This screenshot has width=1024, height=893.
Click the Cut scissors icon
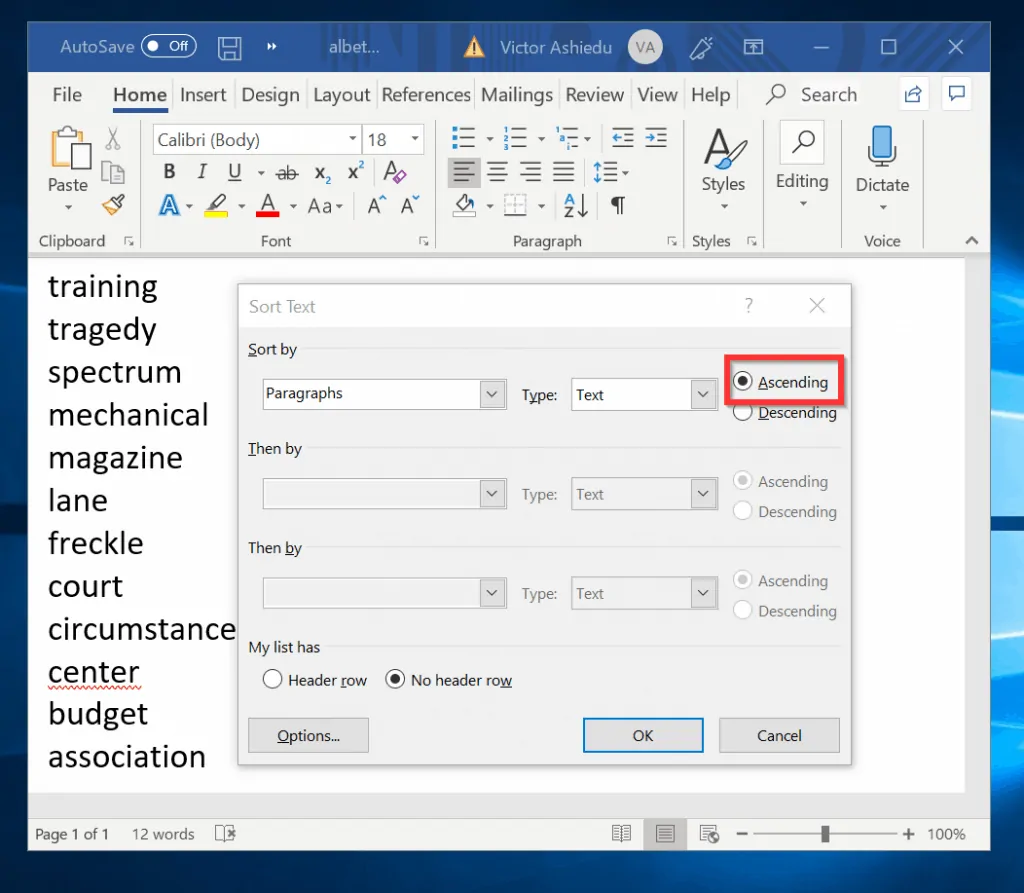click(x=113, y=138)
